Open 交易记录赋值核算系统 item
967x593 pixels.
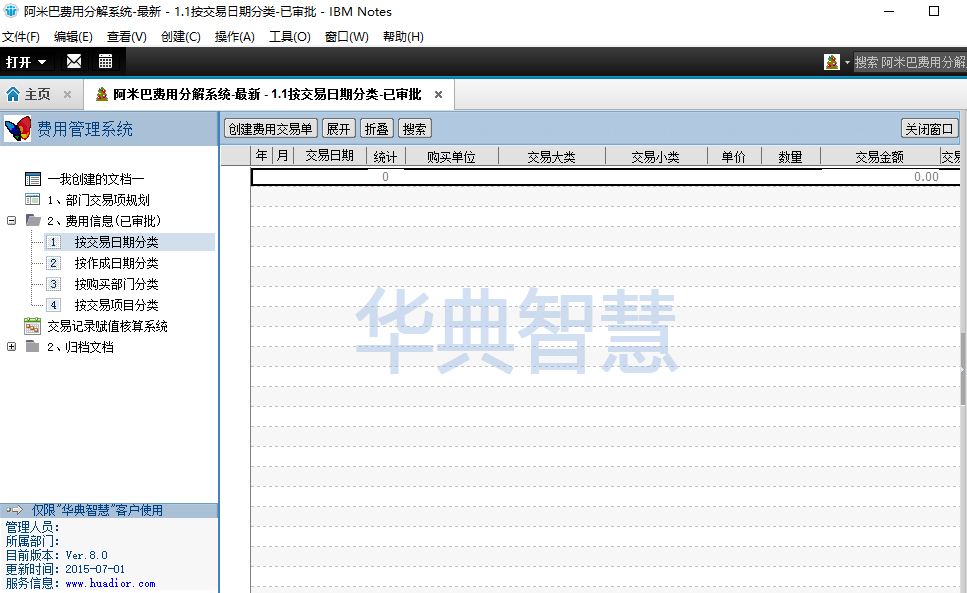[x=107, y=326]
